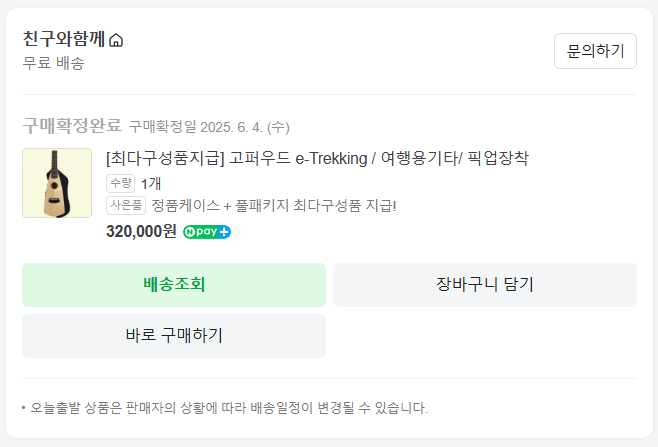Open the 친구와함께 store name link

[64, 40]
